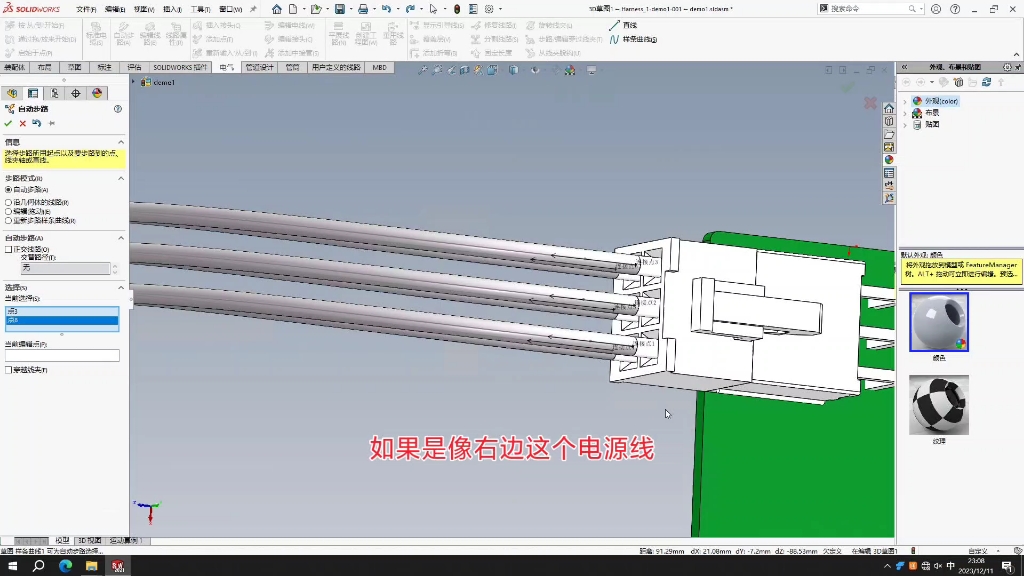Click the refresh icon in the Appearances panel

987,82
